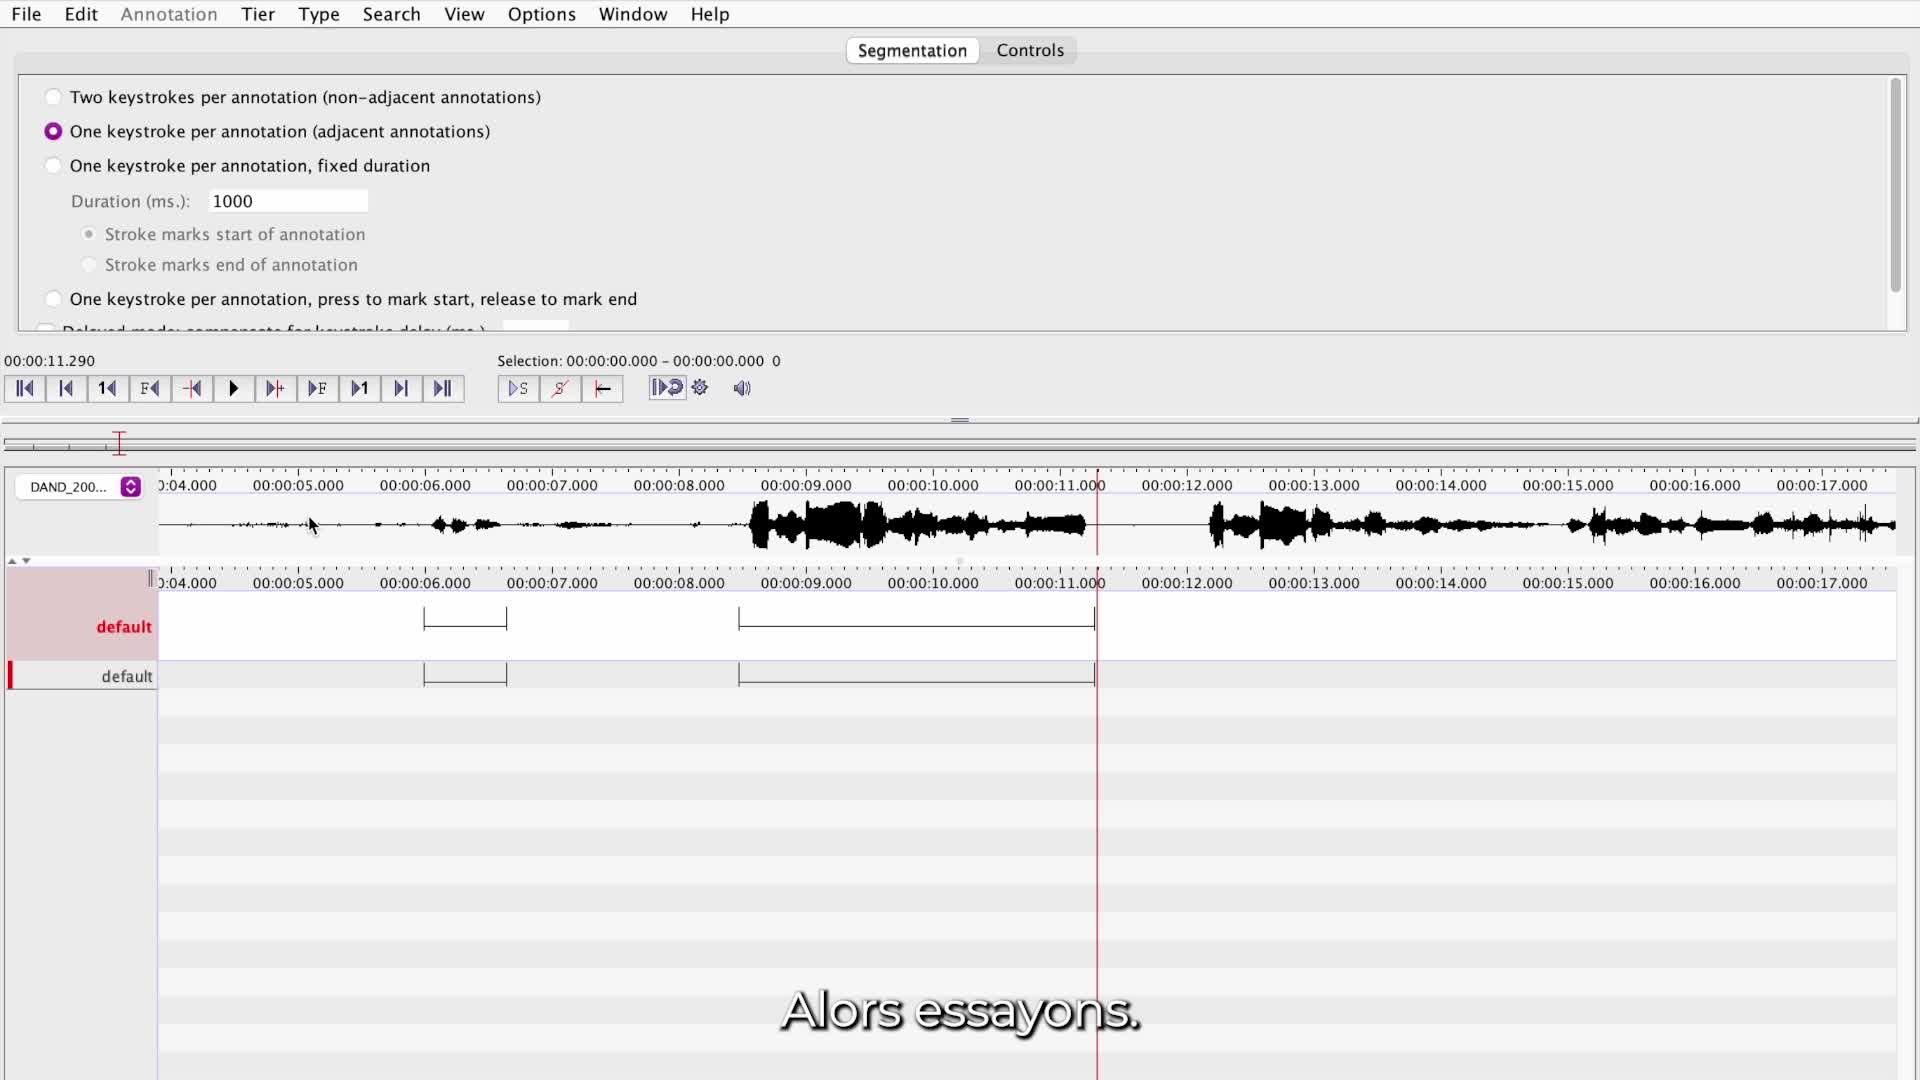Image resolution: width=1920 pixels, height=1080 pixels.
Task: Enable Two keystrokes per annotation mode
Action: (53, 96)
